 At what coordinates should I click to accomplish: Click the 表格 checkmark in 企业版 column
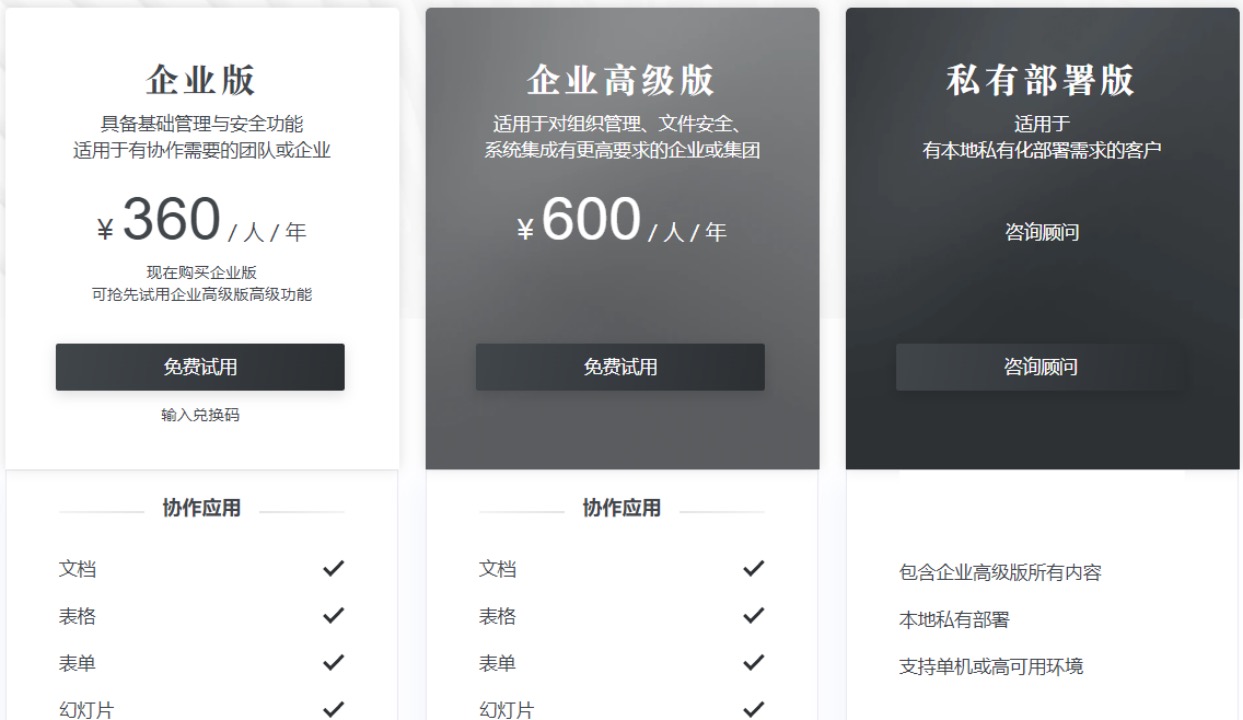(x=334, y=616)
